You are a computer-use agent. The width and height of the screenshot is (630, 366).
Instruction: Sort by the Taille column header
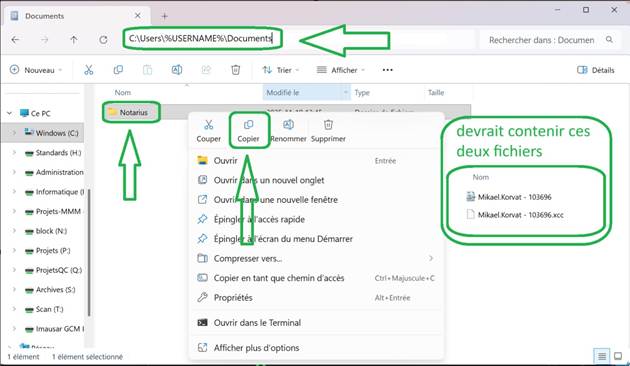click(x=436, y=92)
